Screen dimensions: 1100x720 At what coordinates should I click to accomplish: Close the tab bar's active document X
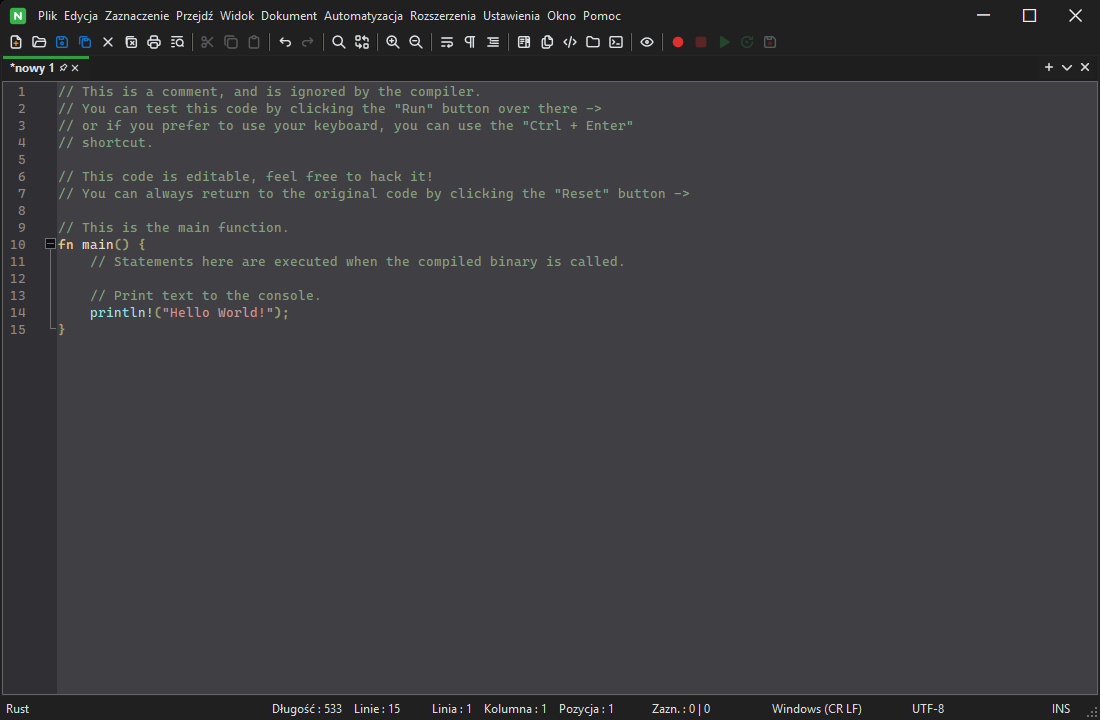click(1085, 67)
